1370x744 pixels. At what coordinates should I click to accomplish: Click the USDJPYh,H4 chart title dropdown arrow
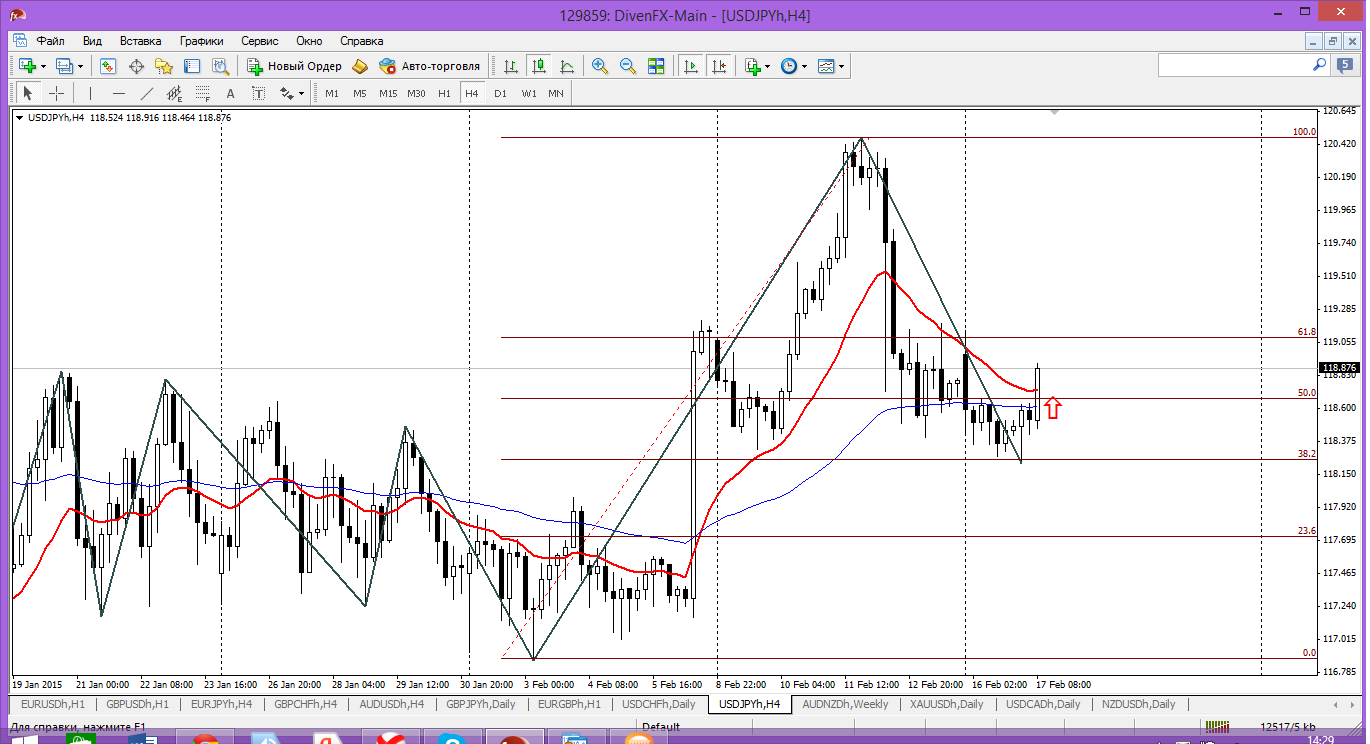pyautogui.click(x=20, y=118)
